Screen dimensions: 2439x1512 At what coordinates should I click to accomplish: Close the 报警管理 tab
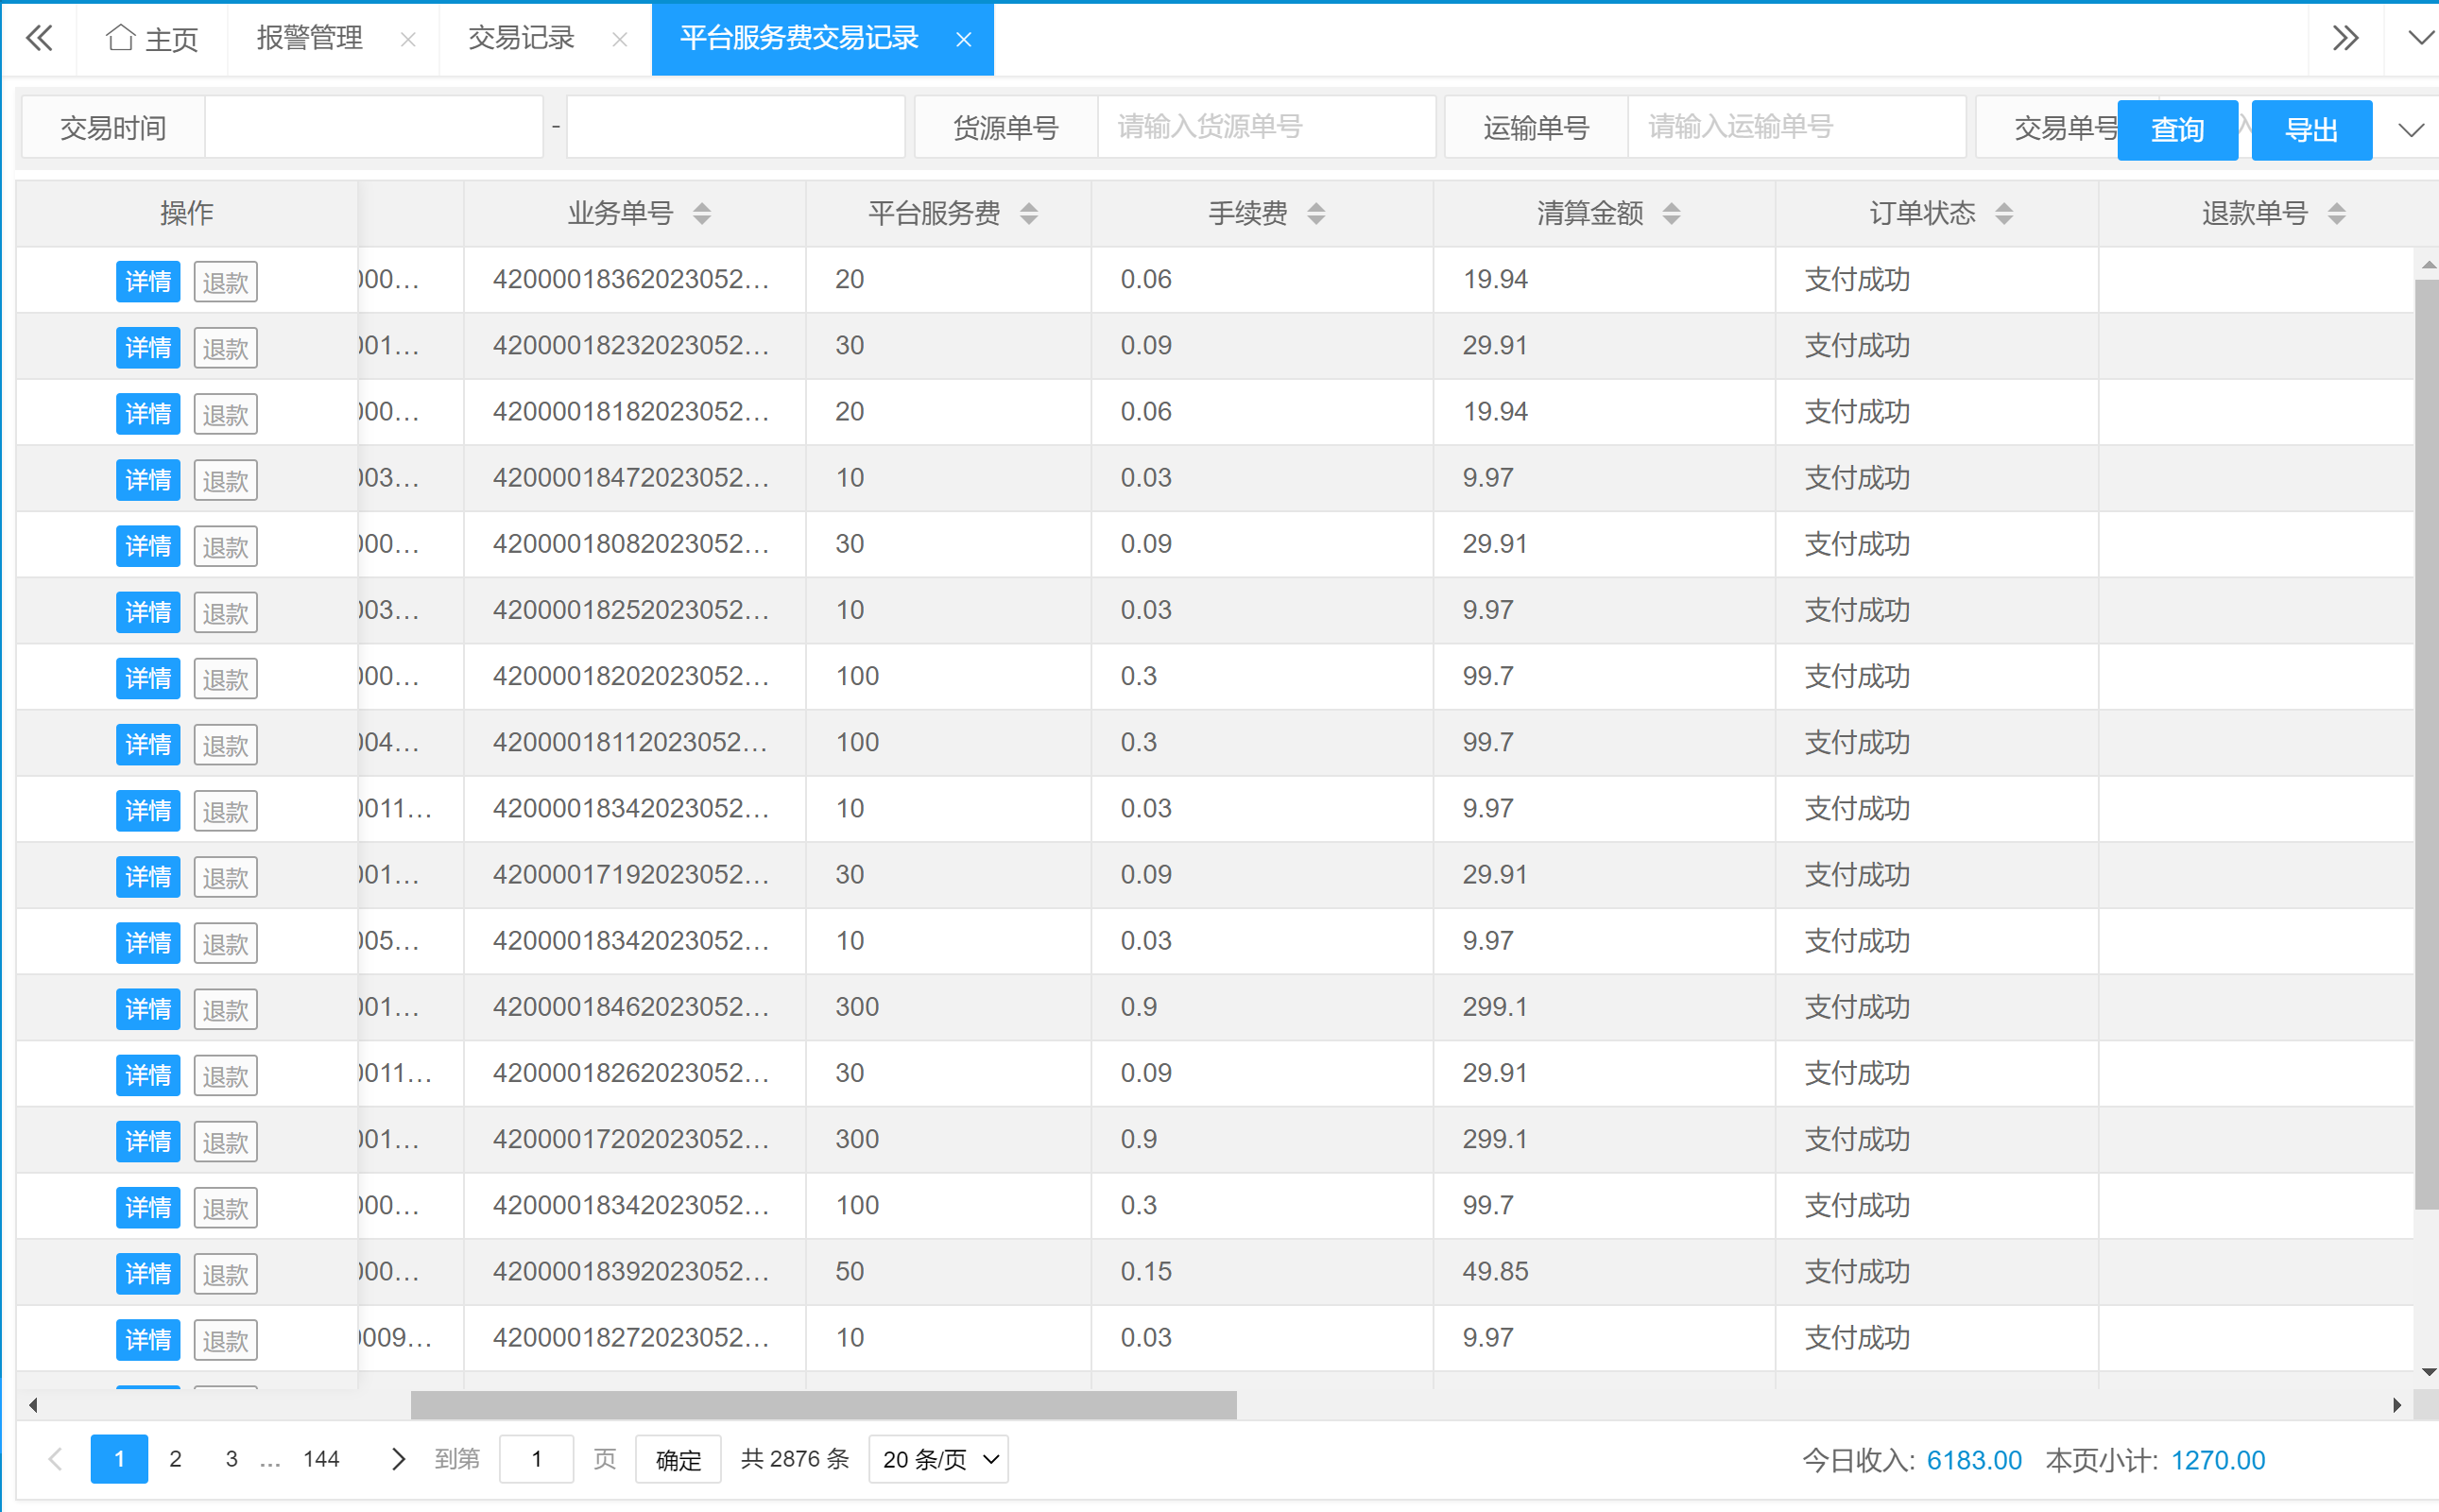408,39
